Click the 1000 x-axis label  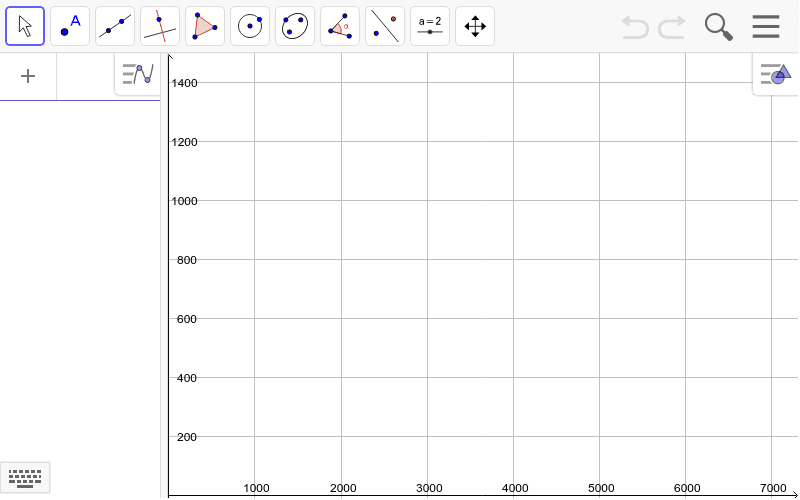pos(256,489)
